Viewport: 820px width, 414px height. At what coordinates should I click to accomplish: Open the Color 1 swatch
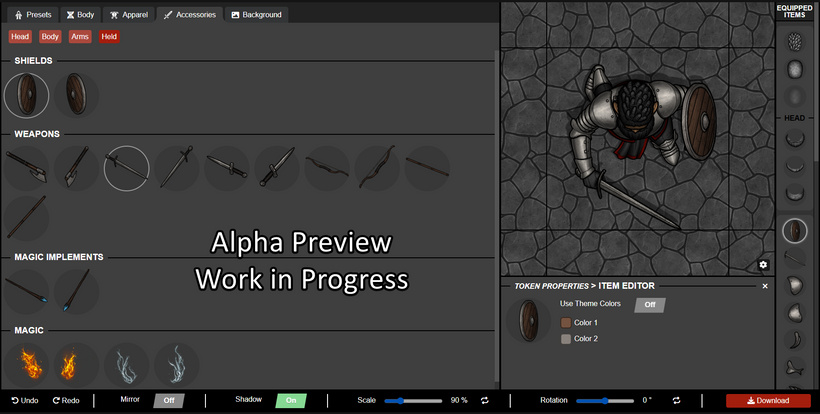coord(566,323)
